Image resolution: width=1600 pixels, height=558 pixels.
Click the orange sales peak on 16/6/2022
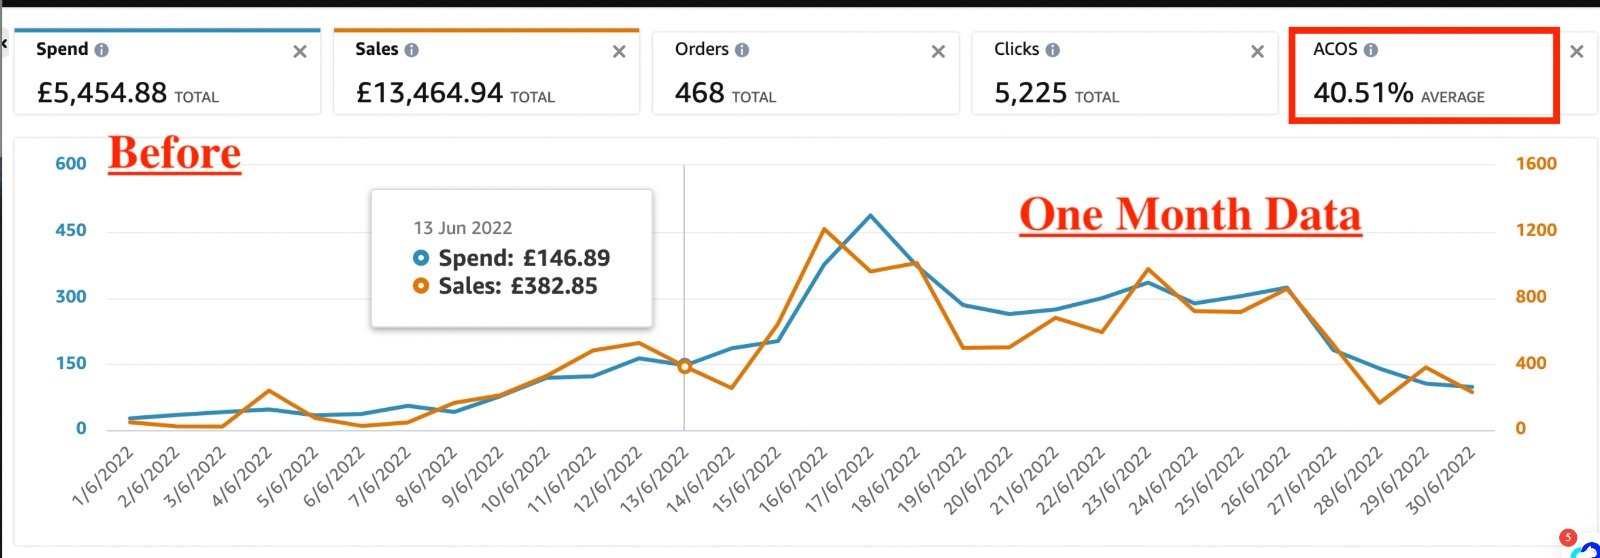click(x=824, y=229)
